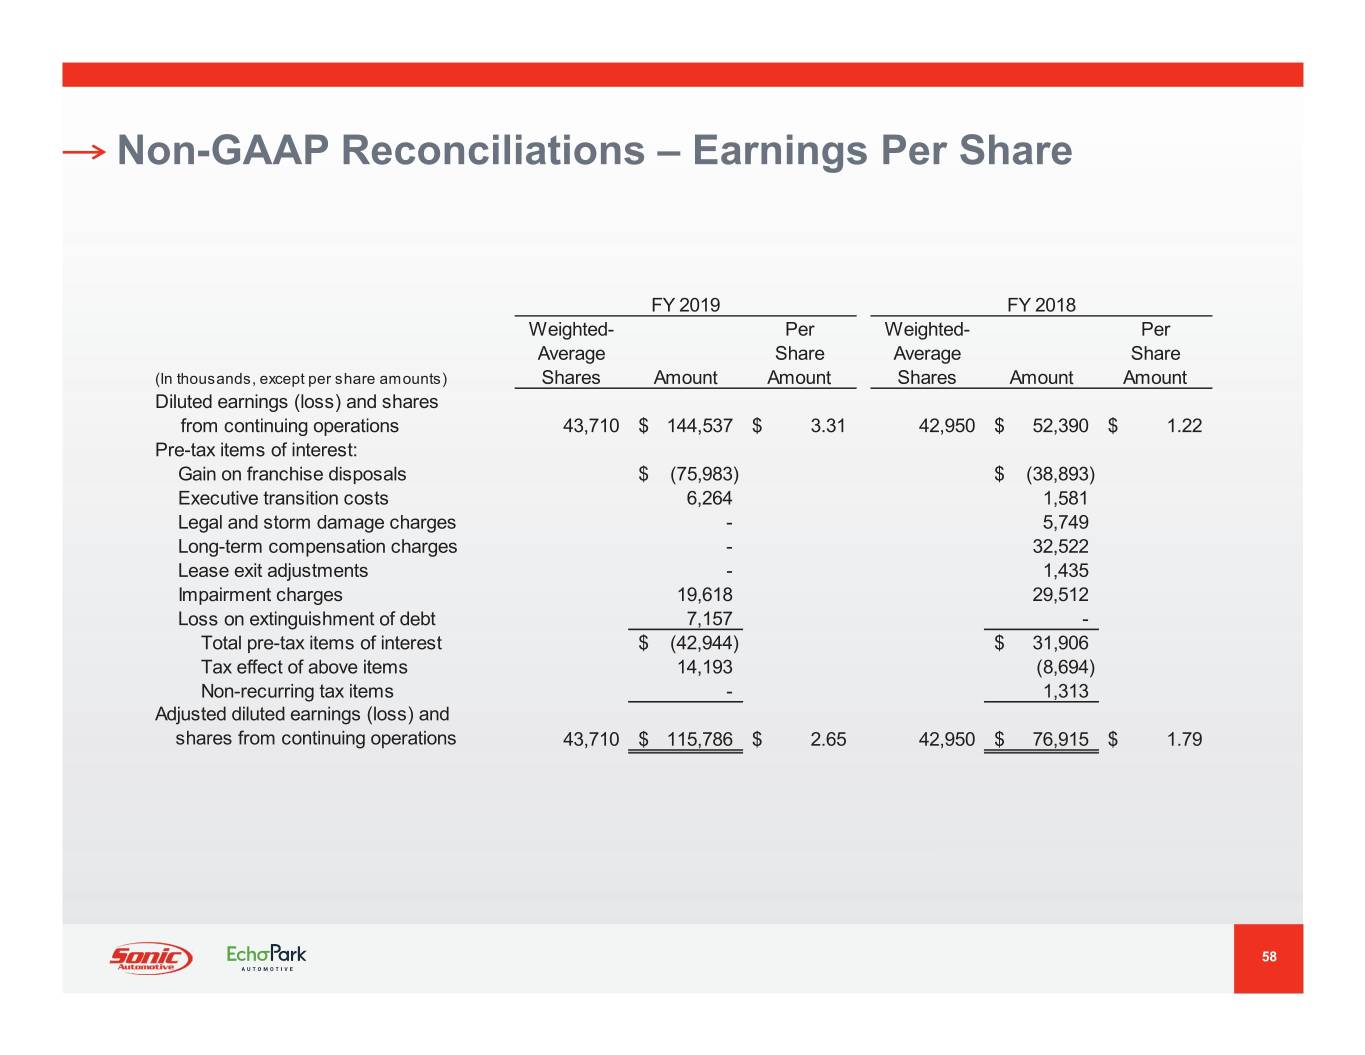Click the 'In thousands, except per share amounts' note
This screenshot has width=1365, height=1055.
[x=301, y=379]
